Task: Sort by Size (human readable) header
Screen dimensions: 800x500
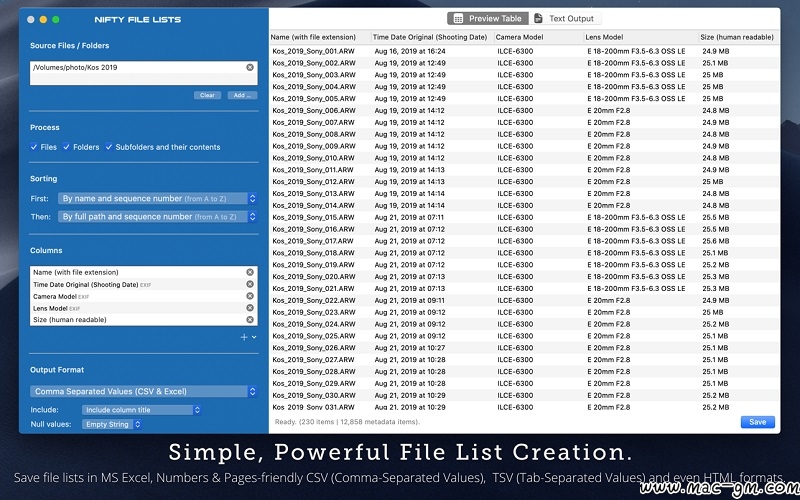Action: click(739, 37)
